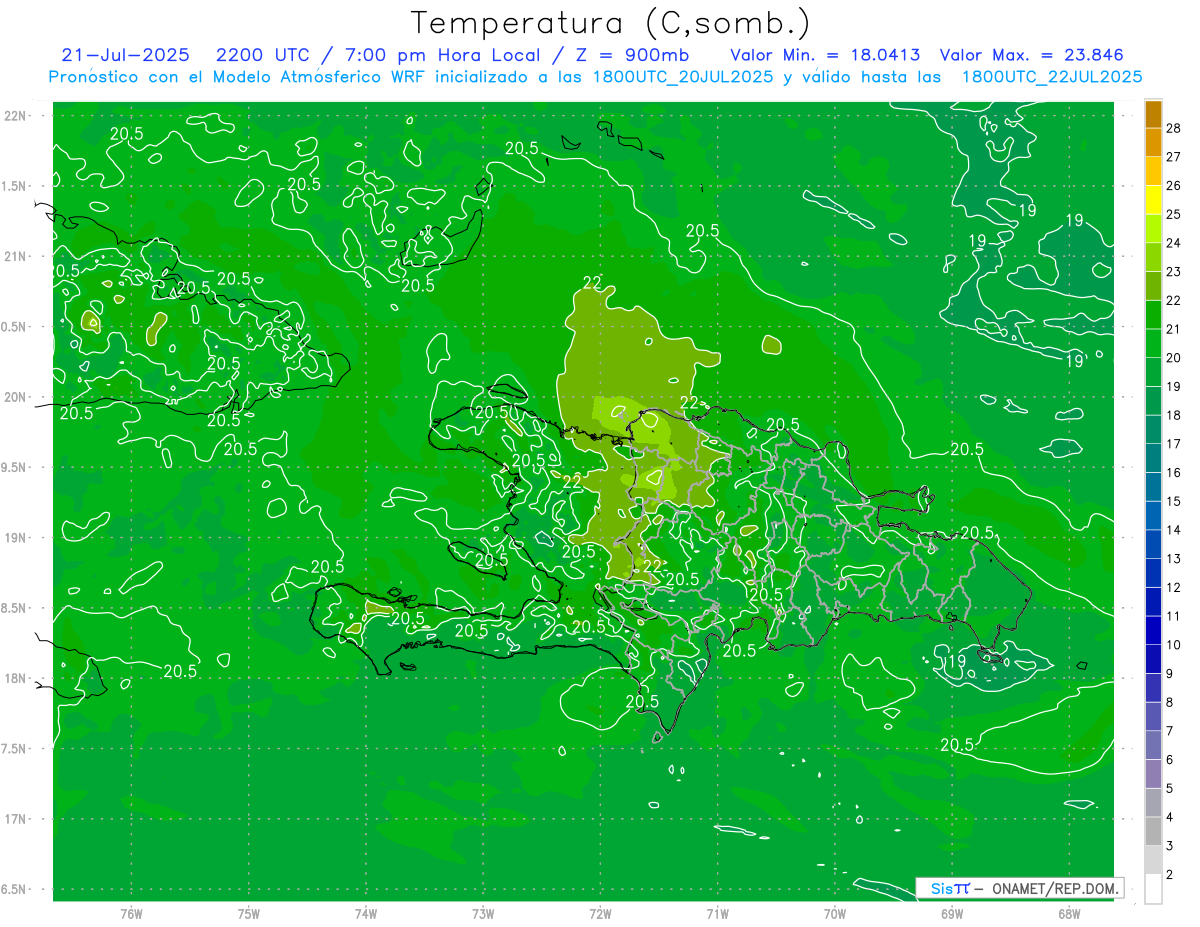Click the "2200 UTC" time text
This screenshot has height=927, width=1200.
point(263,55)
